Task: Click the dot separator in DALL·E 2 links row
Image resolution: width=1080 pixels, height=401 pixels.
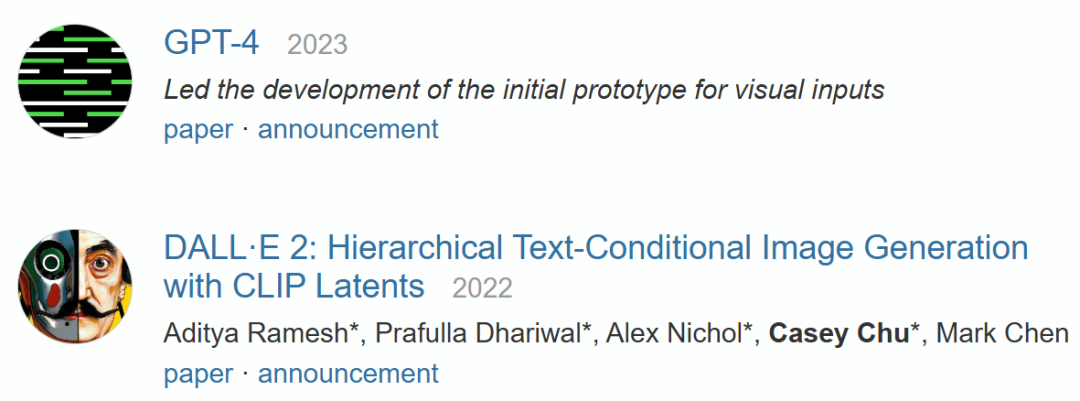Action: pos(246,375)
